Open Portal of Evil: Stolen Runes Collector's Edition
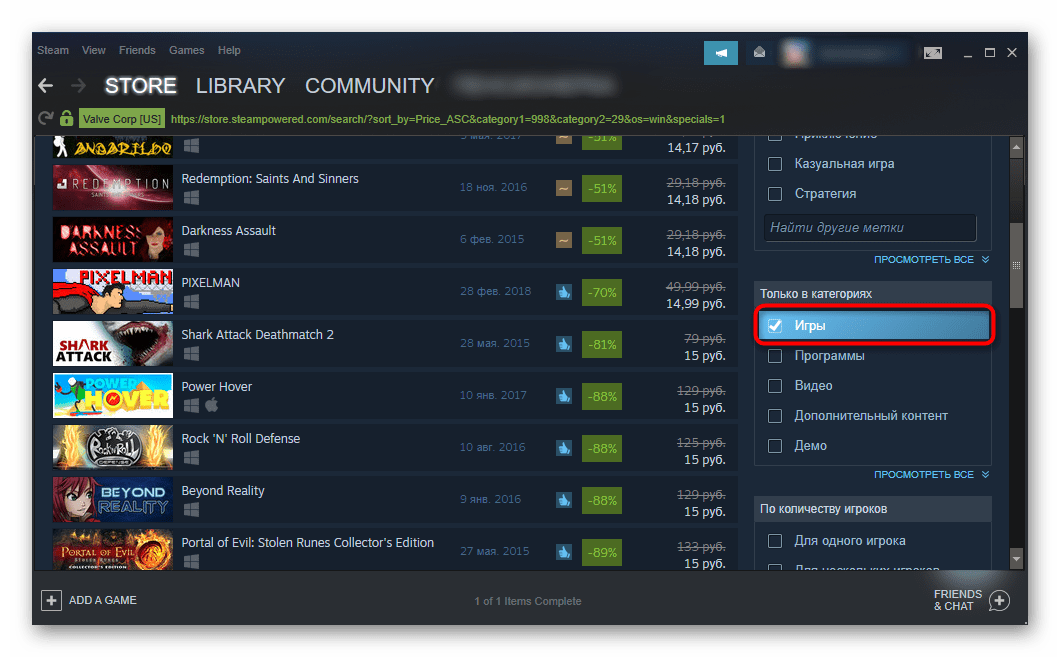 click(x=308, y=543)
